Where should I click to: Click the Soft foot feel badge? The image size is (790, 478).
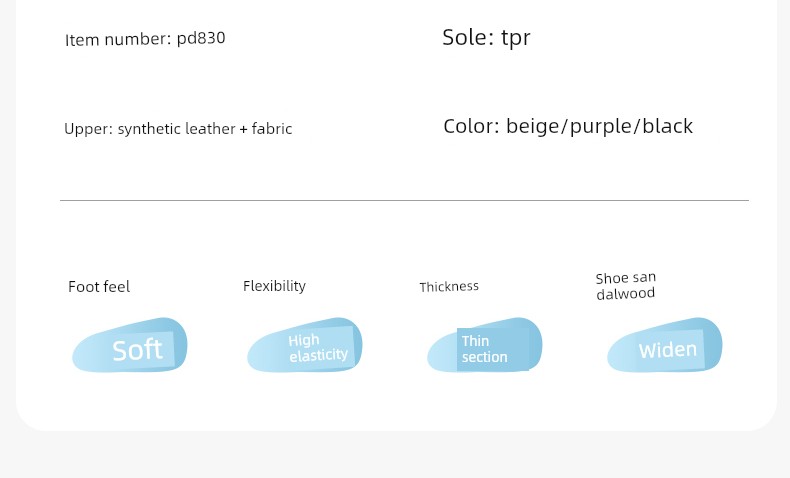[x=130, y=346]
